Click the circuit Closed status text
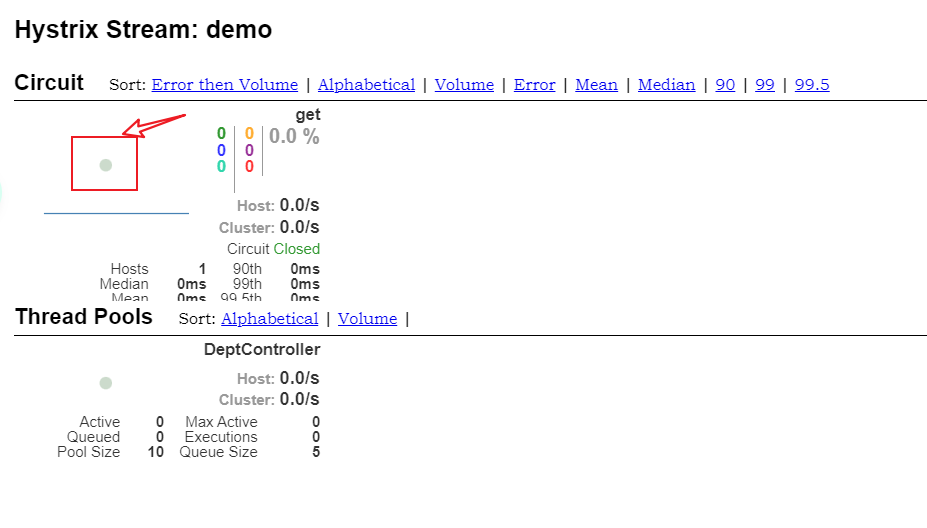The width and height of the screenshot is (927, 528). click(x=297, y=249)
